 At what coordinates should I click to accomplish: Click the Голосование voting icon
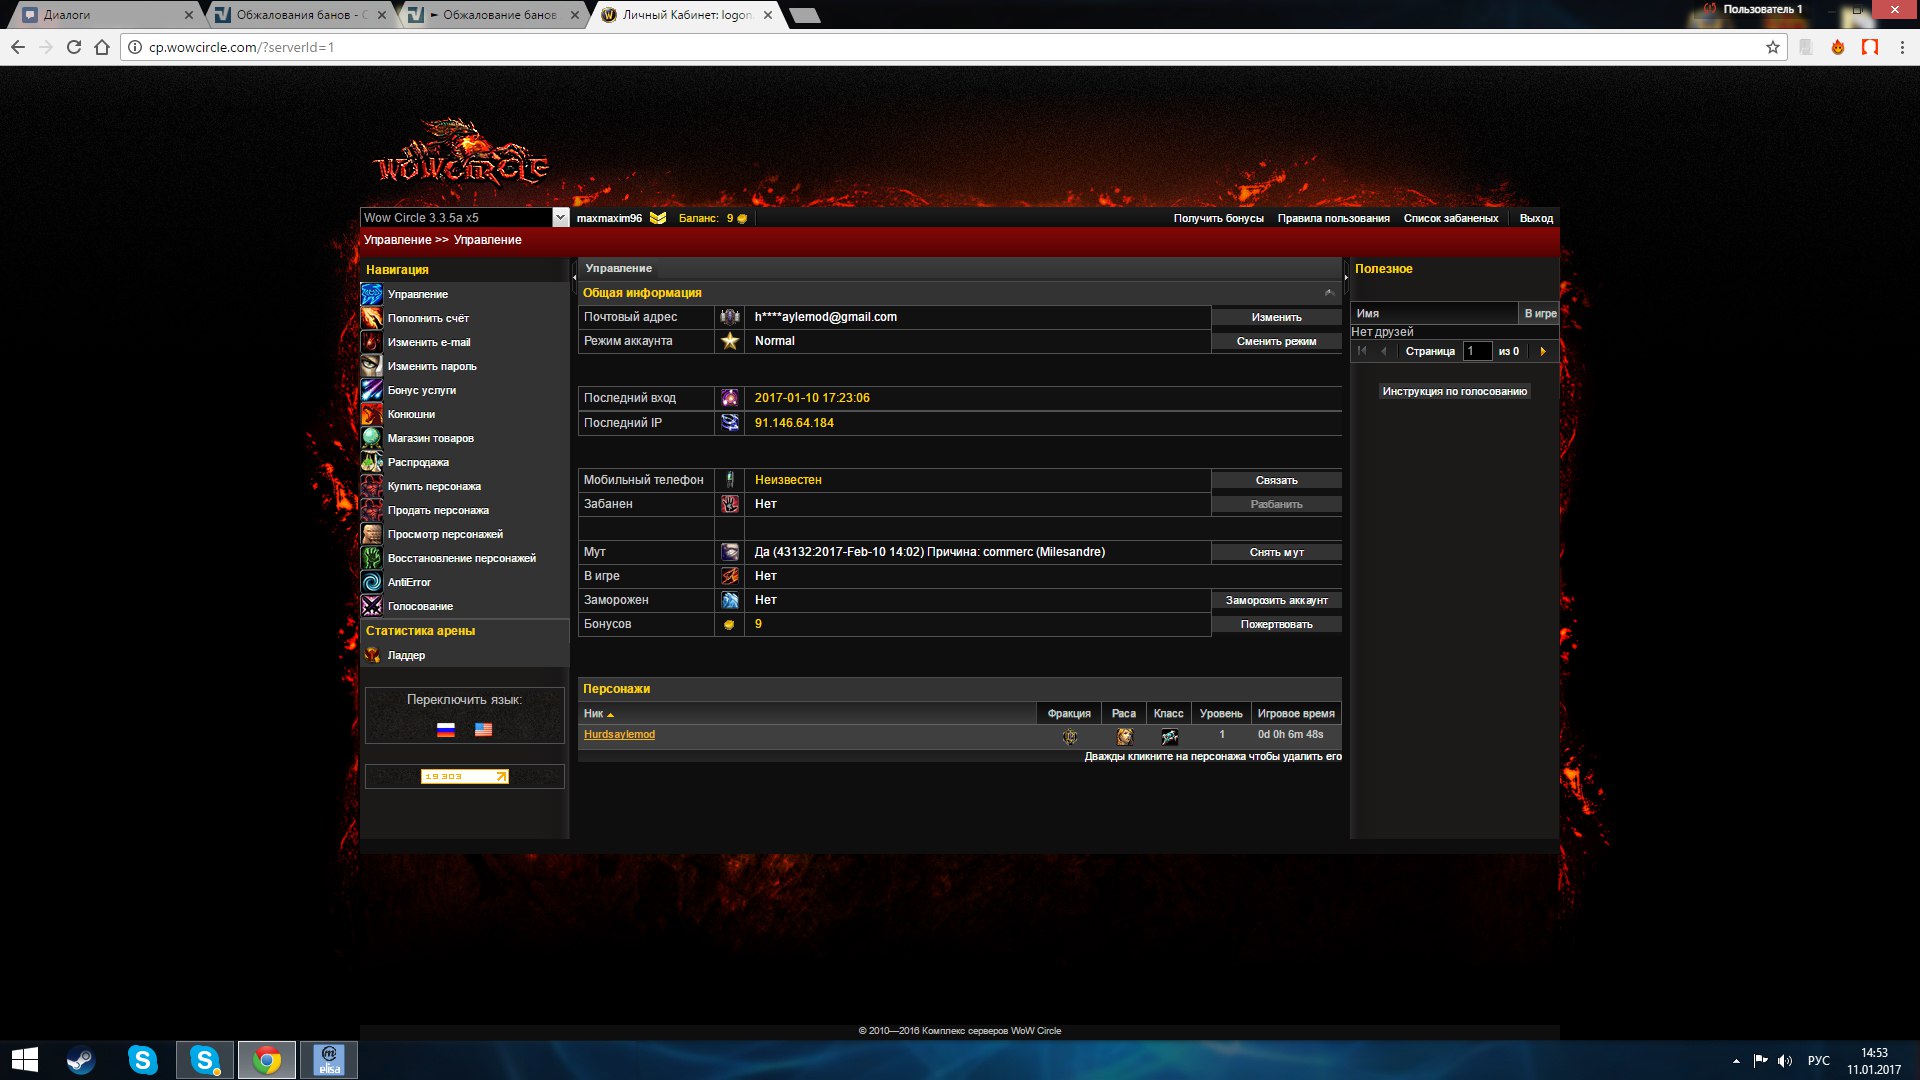pos(371,606)
